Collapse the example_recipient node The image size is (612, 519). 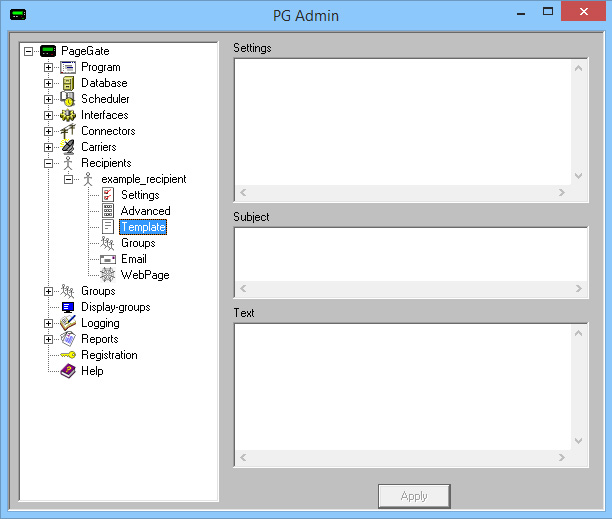click(x=68, y=180)
